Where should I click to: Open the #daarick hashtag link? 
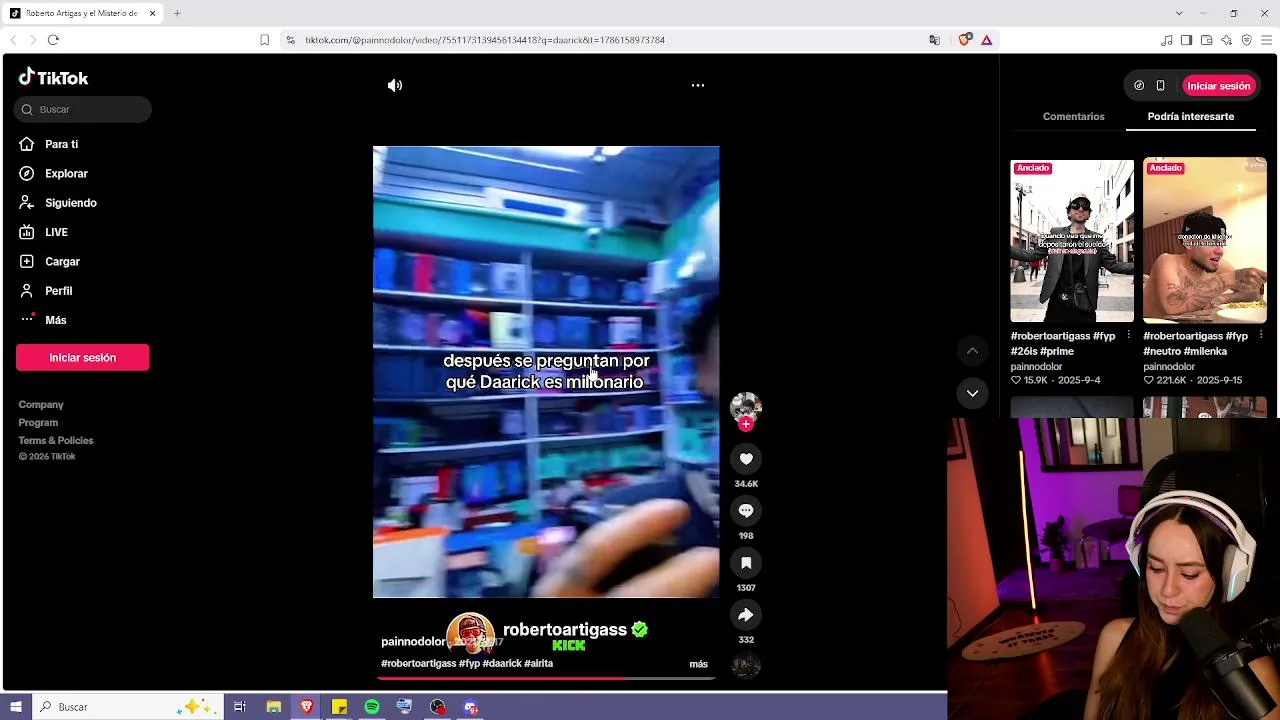point(501,664)
